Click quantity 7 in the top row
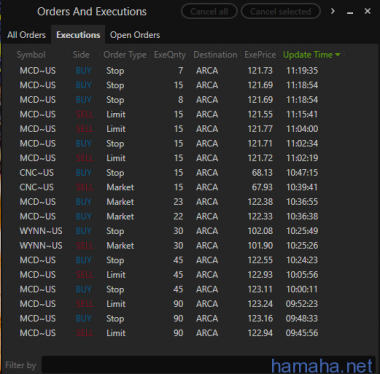The image size is (380, 374). click(180, 71)
